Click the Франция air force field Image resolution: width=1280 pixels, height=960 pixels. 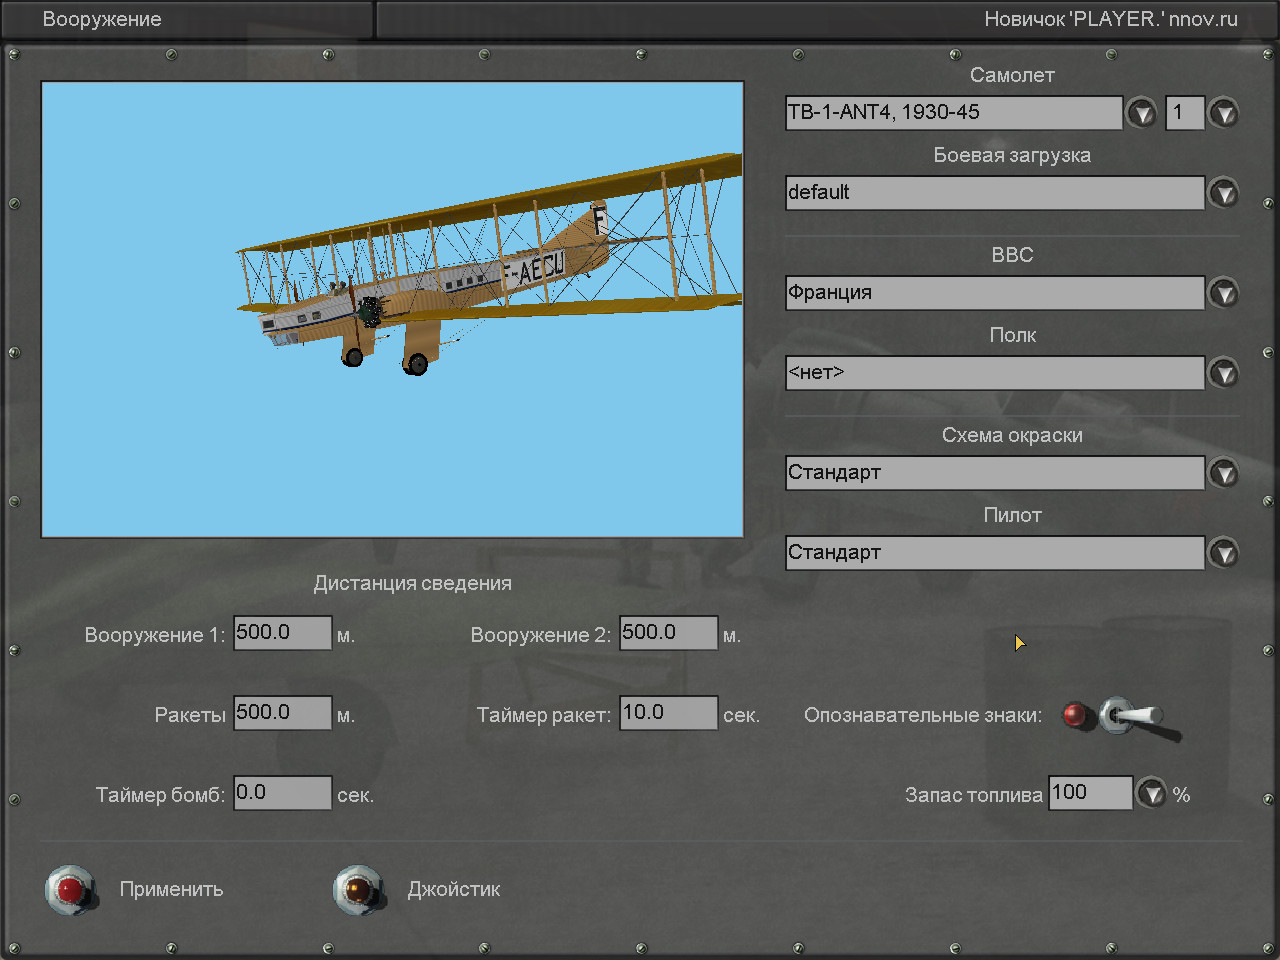click(x=994, y=293)
